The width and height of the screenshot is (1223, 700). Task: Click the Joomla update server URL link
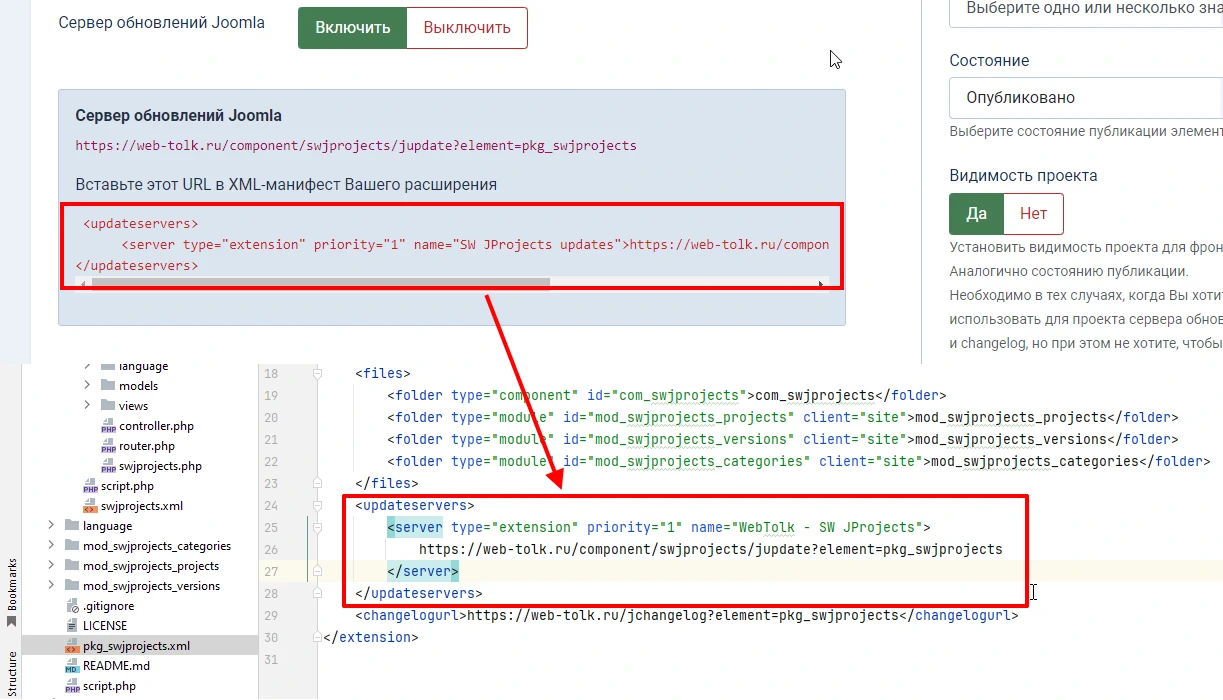point(356,145)
